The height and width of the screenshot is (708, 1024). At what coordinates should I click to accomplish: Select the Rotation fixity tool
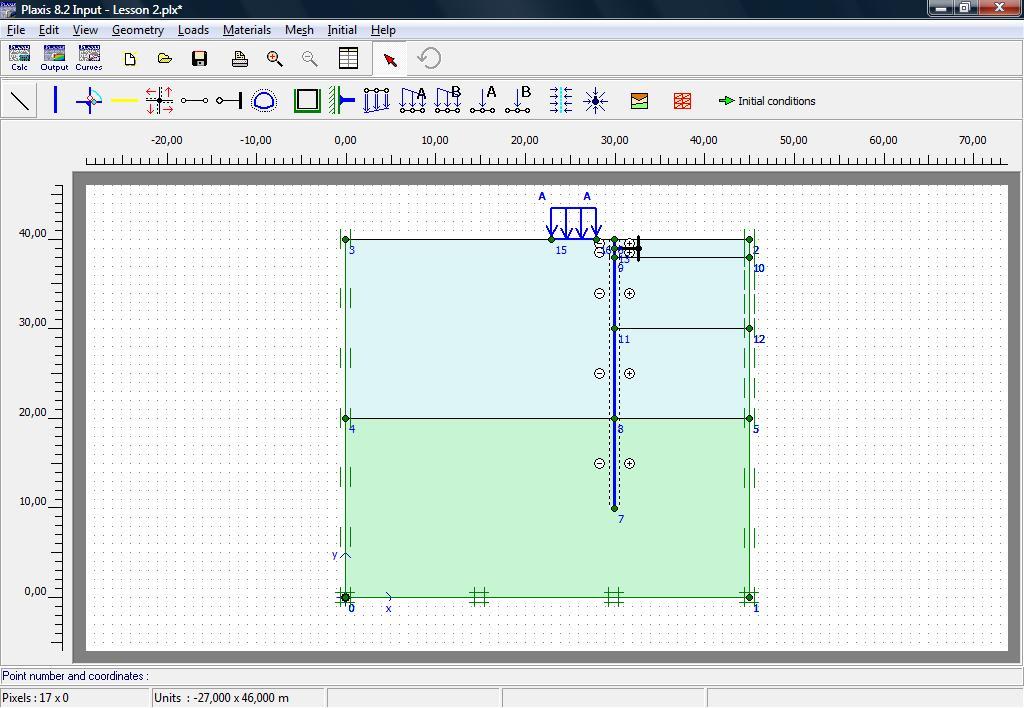pos(342,100)
